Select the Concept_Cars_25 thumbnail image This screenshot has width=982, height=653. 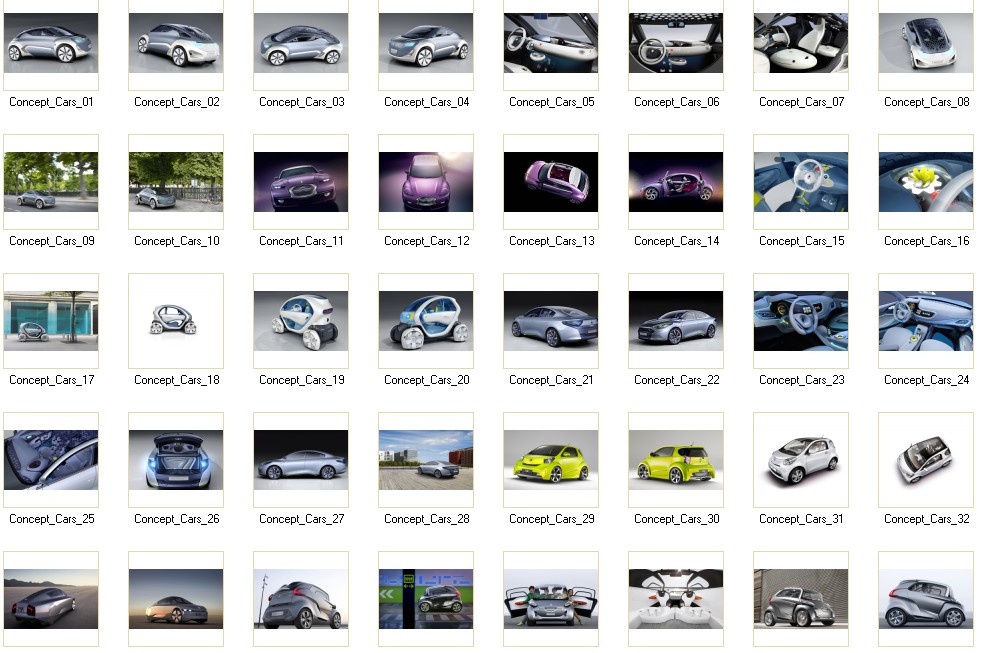coord(51,460)
